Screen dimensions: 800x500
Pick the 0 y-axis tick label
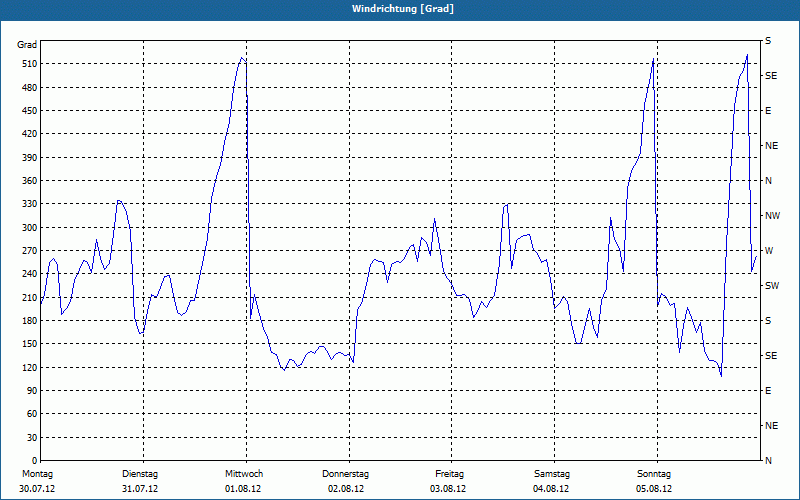pos(35,461)
